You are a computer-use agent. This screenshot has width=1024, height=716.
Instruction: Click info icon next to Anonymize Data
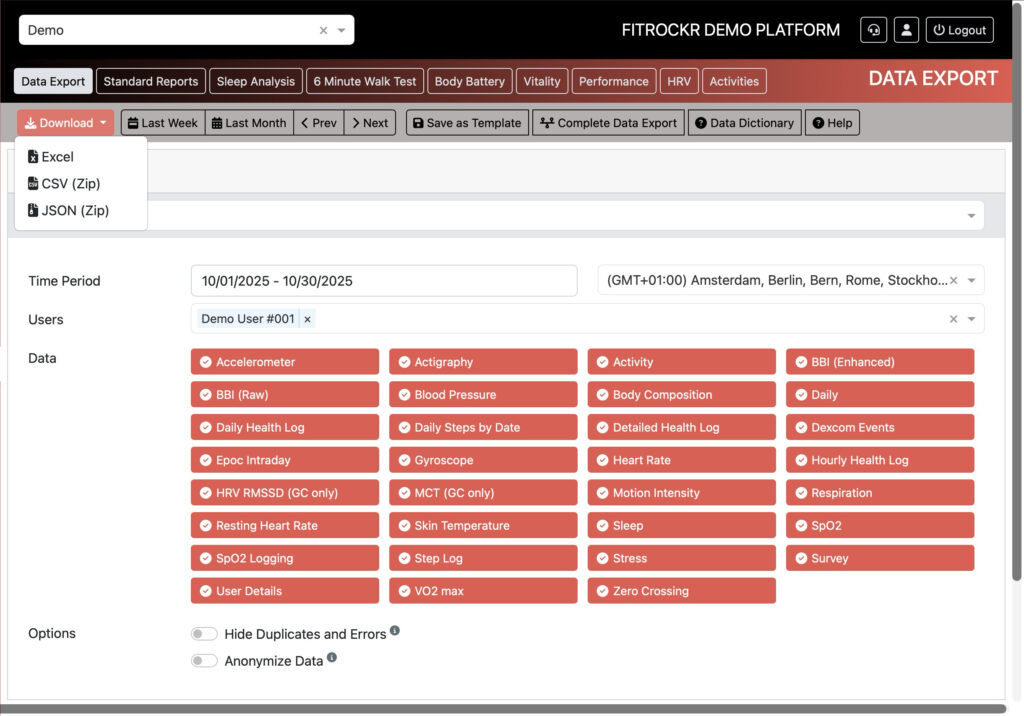pyautogui.click(x=332, y=658)
